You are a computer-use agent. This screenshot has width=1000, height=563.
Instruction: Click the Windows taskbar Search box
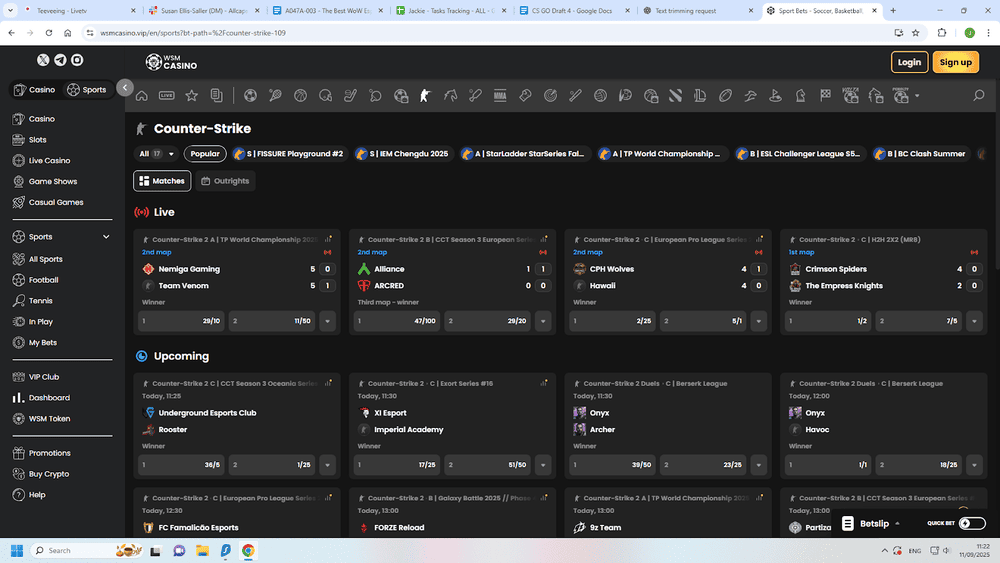click(x=86, y=551)
